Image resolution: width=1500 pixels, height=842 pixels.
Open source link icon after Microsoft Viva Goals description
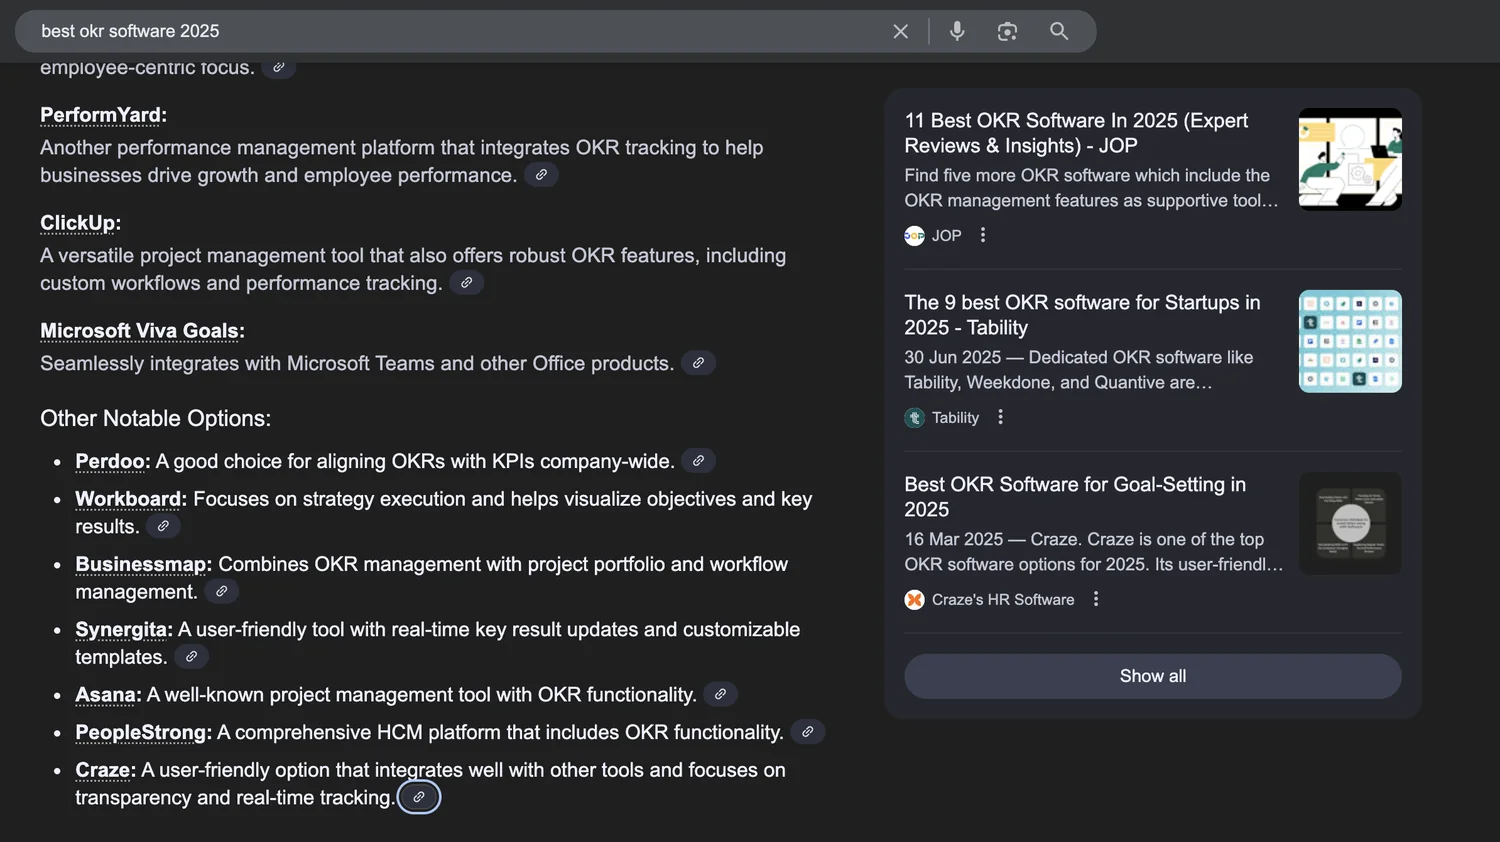[698, 363]
